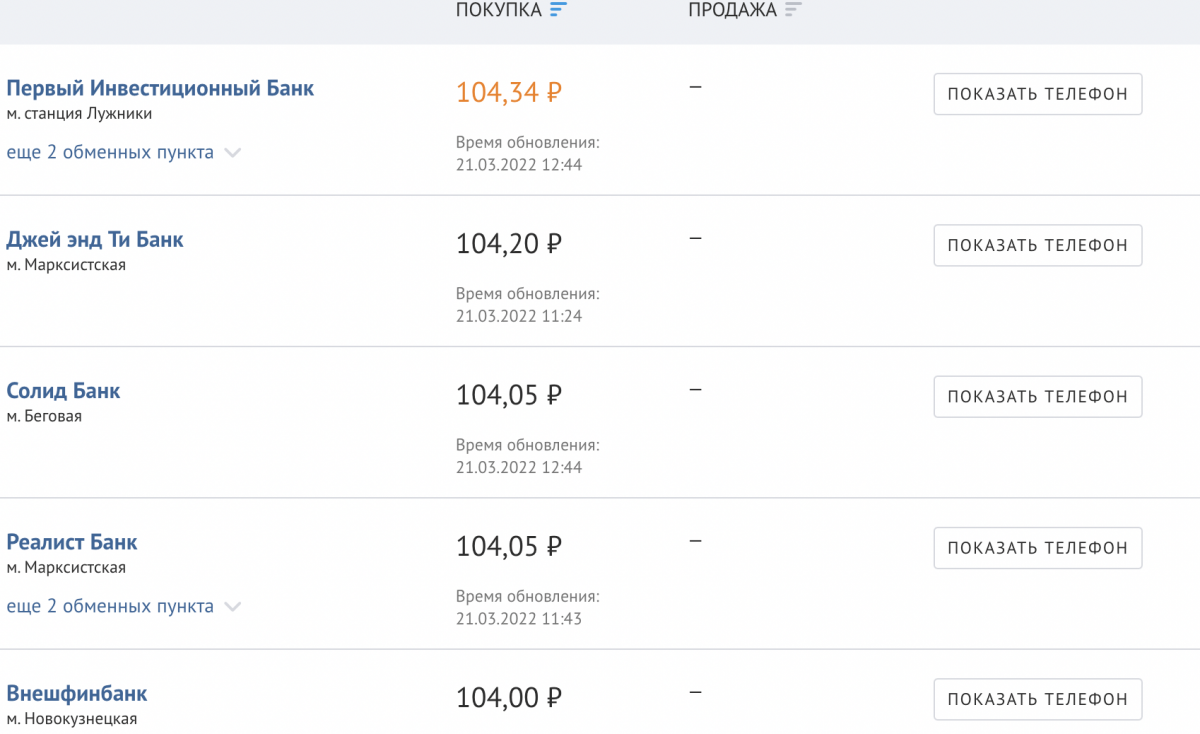Open Джей энд Ти Банк link
Viewport: 1200px width, 734px height.
[x=95, y=240]
